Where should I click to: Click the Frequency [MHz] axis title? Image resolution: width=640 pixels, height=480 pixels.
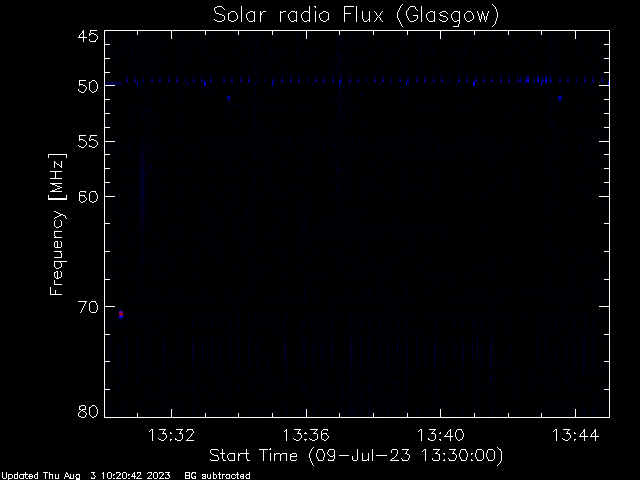pos(57,224)
